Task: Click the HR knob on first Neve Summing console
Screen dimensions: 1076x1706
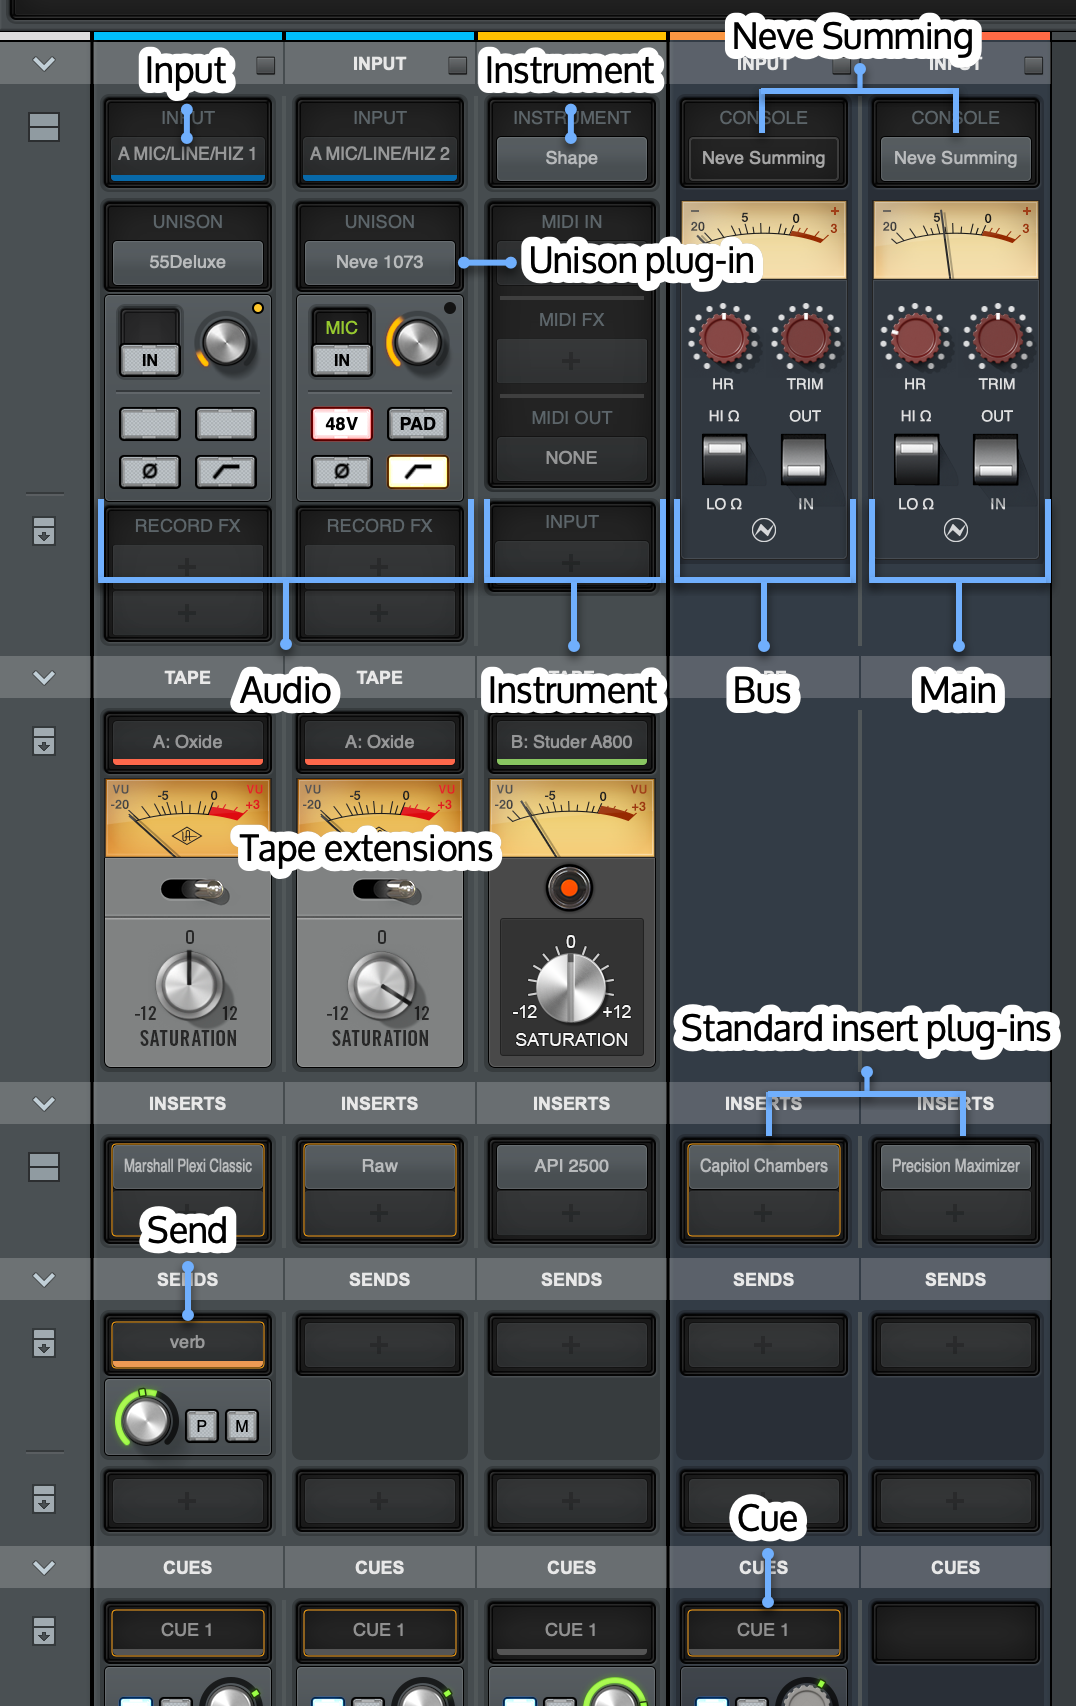Action: pos(723,337)
